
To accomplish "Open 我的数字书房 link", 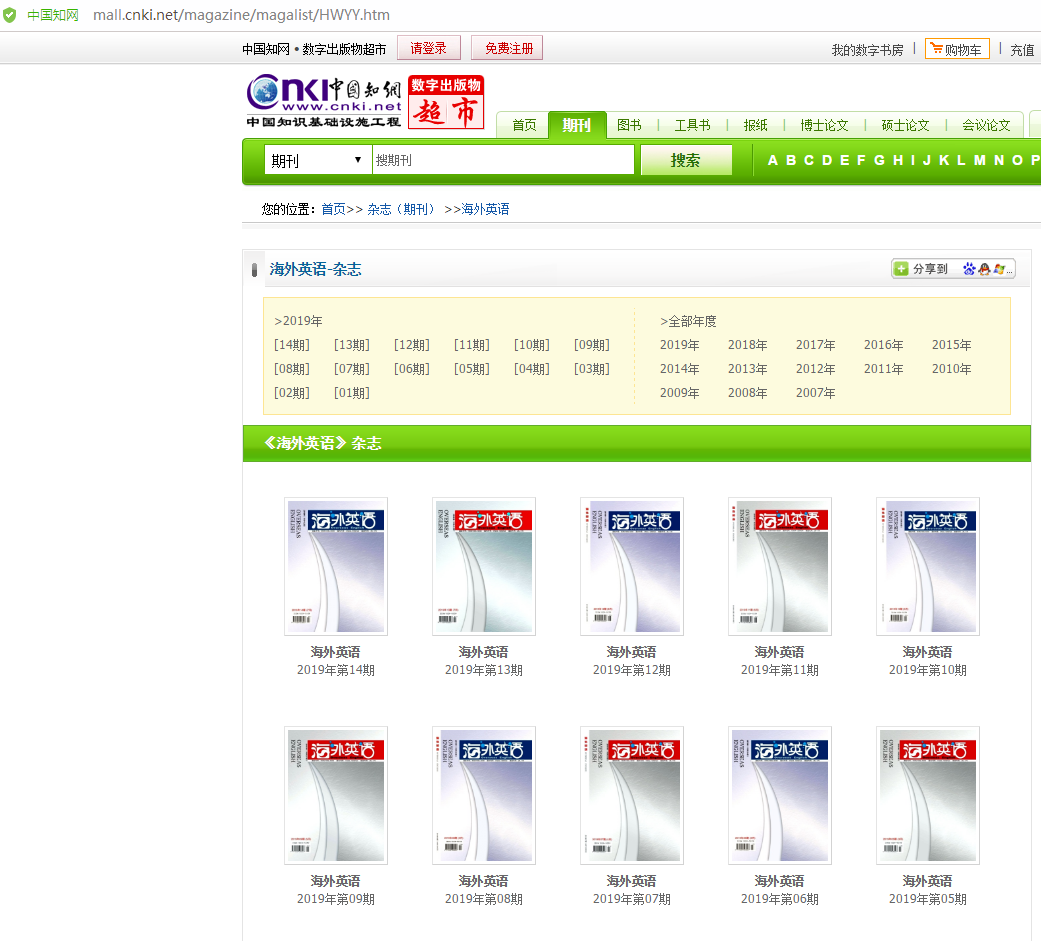I will click(867, 50).
